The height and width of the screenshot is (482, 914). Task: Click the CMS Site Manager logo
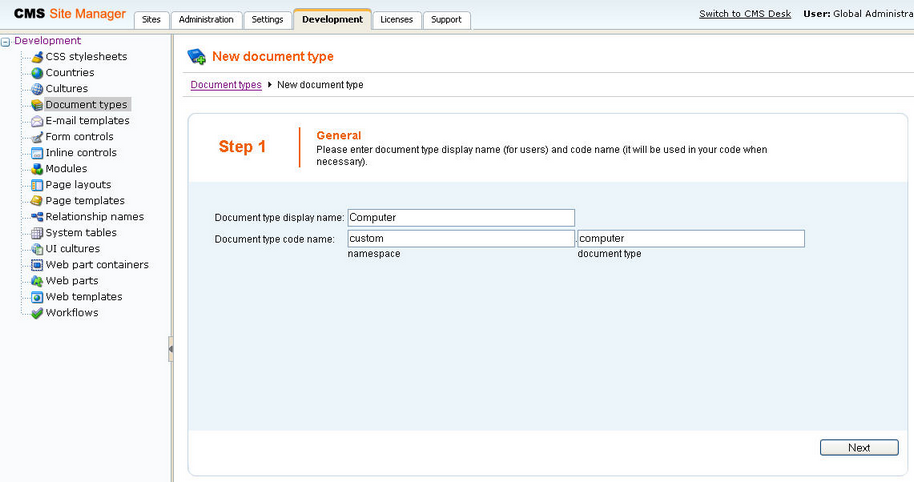[70, 14]
